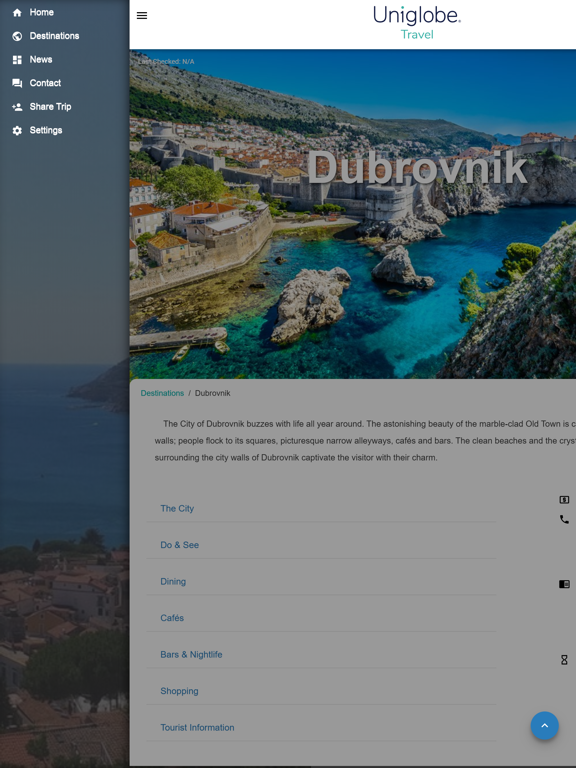
Task: Expand the Shopping section
Action: click(x=321, y=691)
